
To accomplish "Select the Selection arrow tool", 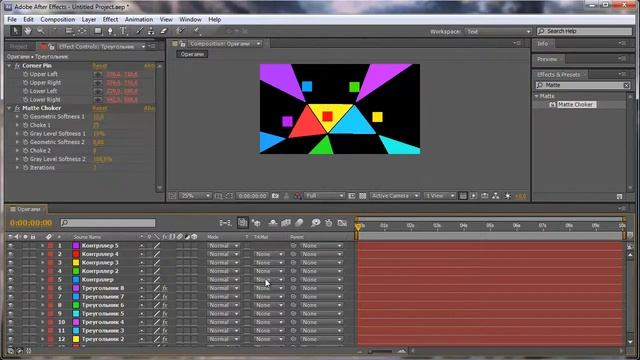I will (x=16, y=31).
